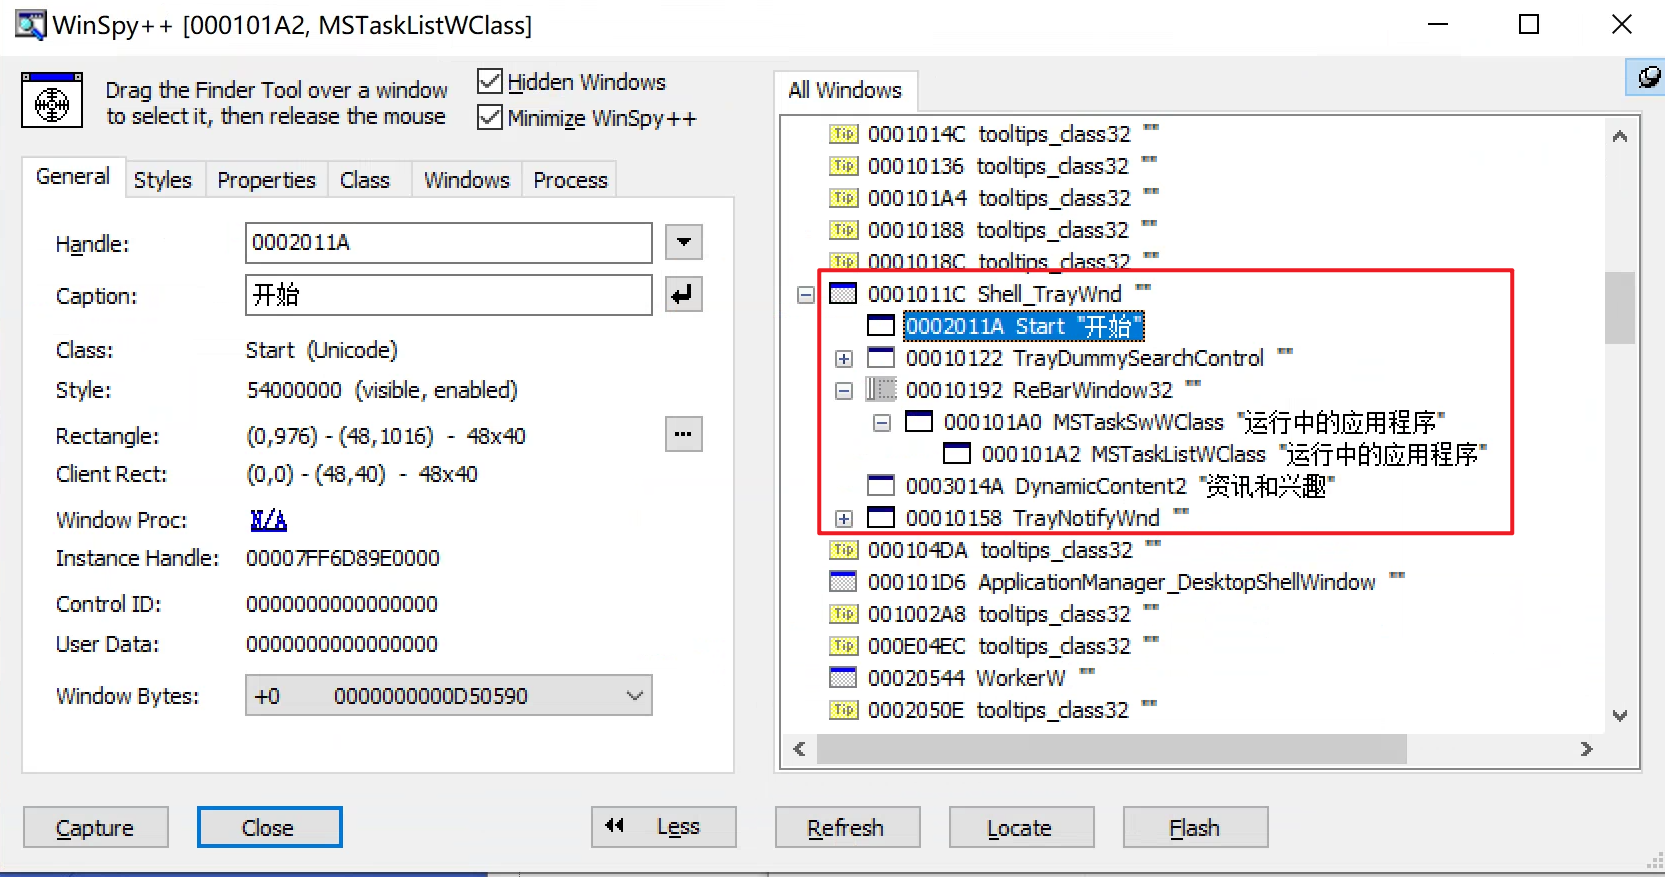Image resolution: width=1665 pixels, height=877 pixels.
Task: Click the scroll up arrow of window list
Action: pos(1620,136)
